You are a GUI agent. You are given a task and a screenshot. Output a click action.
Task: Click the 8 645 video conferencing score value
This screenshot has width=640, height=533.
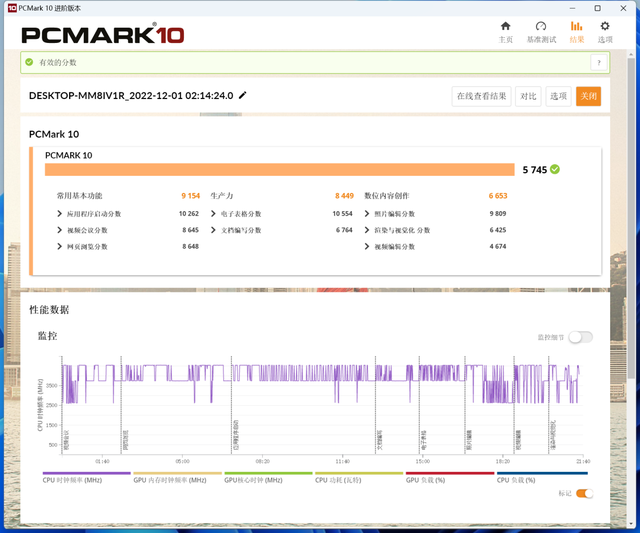190,230
